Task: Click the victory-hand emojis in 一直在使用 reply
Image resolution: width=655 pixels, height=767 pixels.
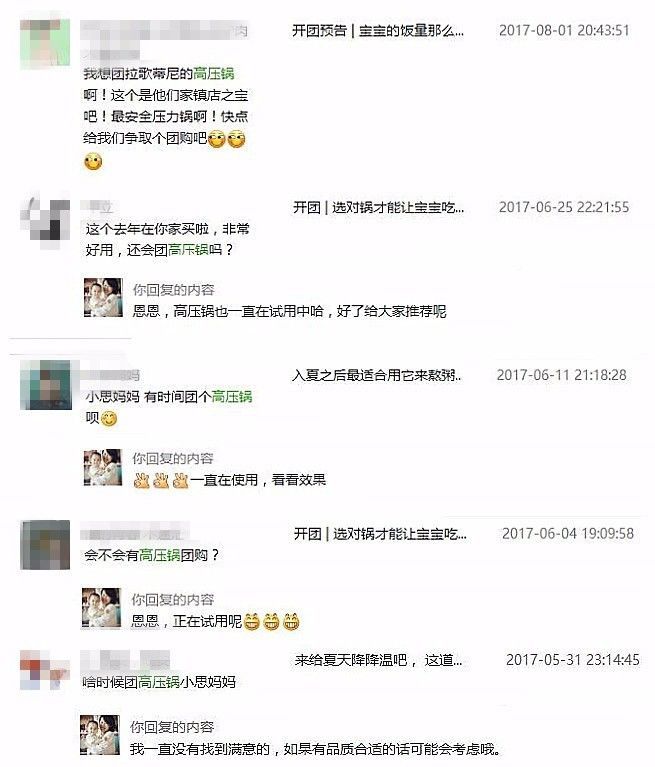Action: click(x=161, y=480)
